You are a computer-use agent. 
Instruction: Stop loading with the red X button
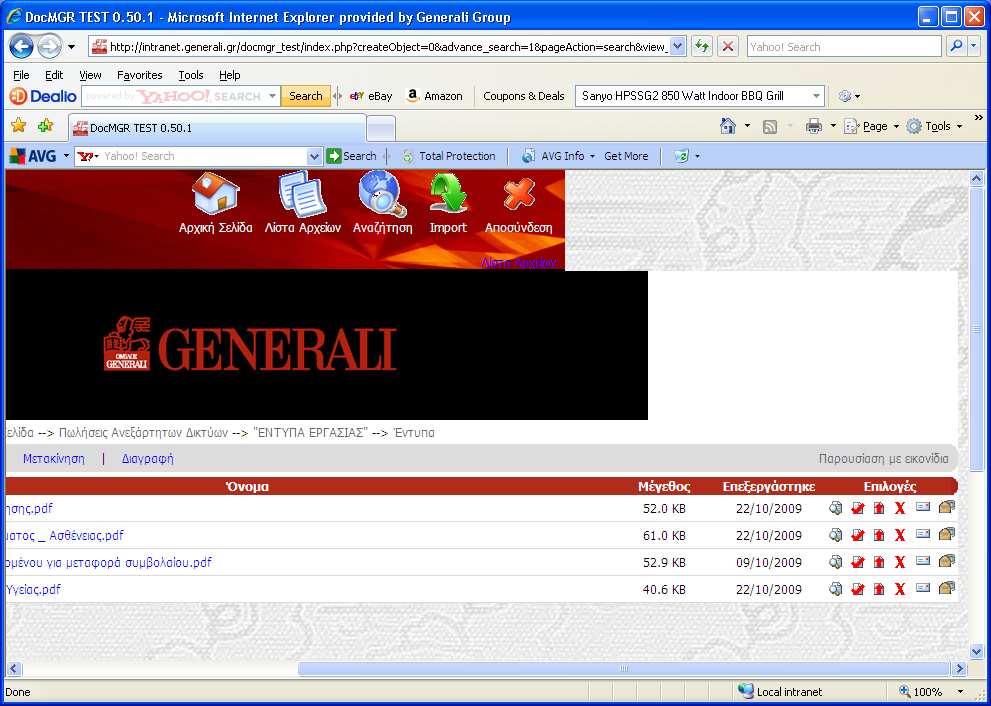[x=728, y=46]
